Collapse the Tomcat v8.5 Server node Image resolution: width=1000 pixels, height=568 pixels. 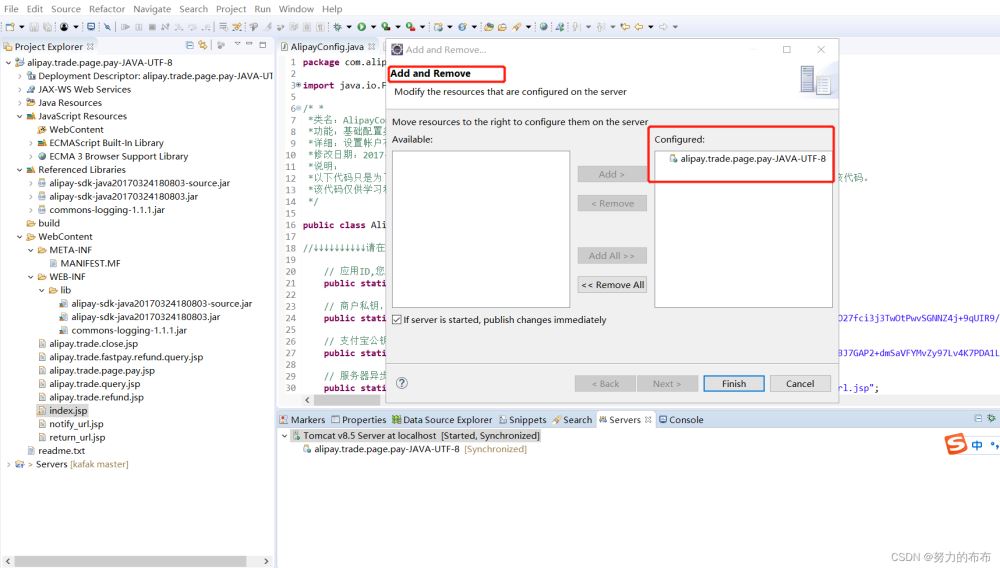[x=283, y=436]
